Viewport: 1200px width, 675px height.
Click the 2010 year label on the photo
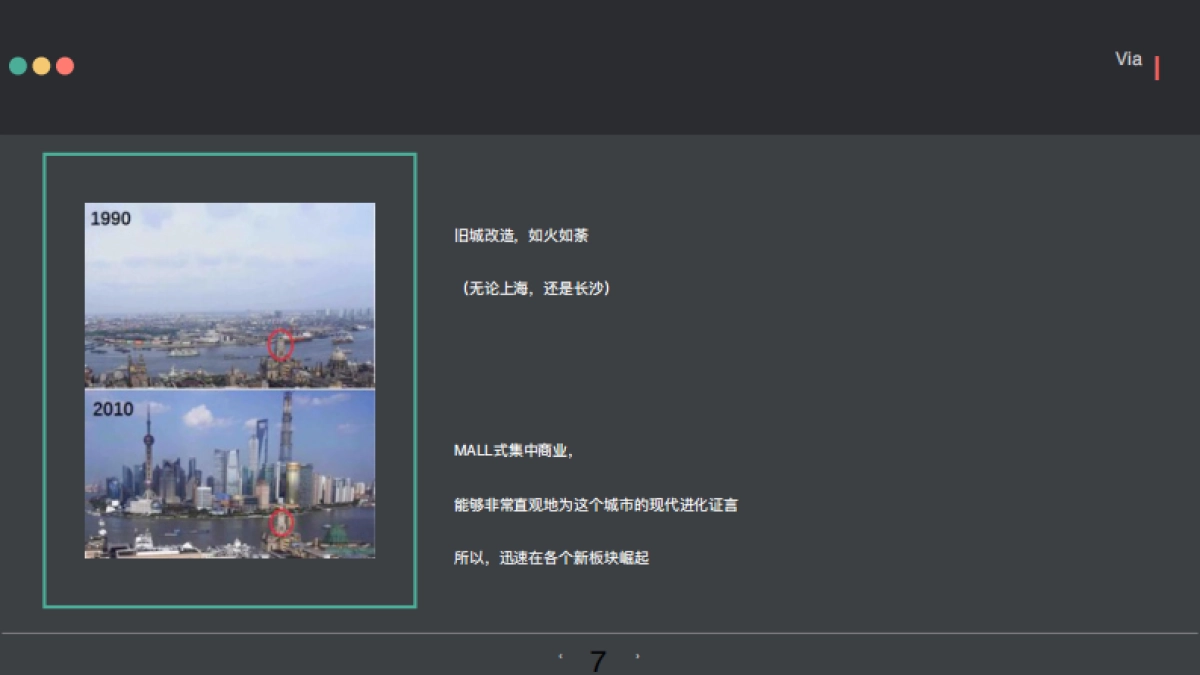112,409
